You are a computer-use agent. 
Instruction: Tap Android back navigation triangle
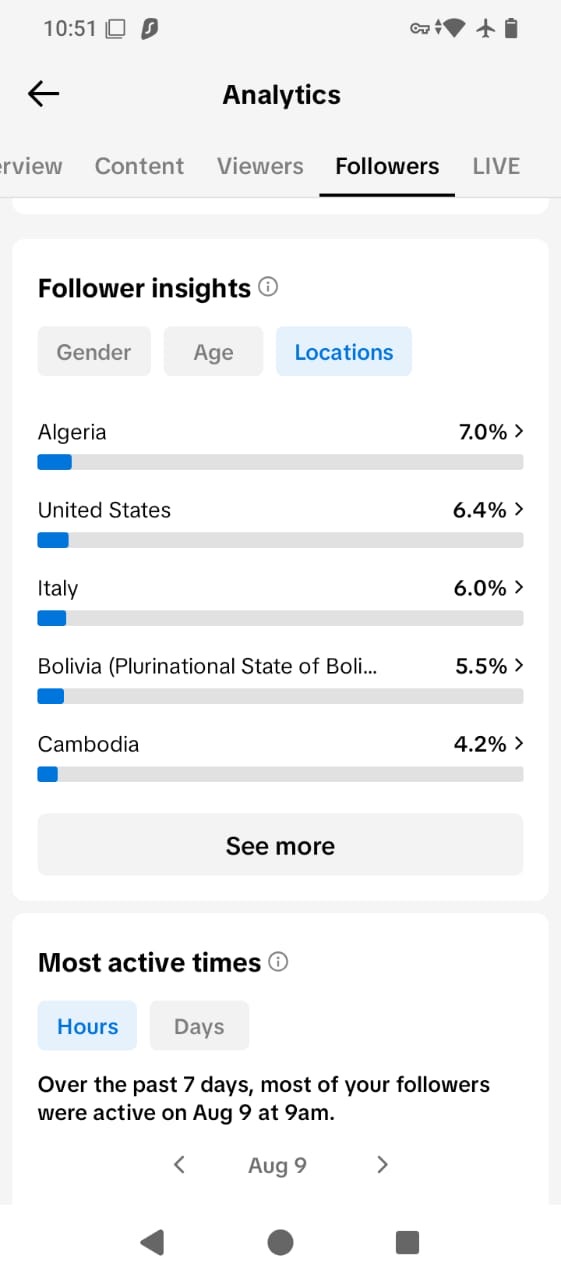coord(152,1242)
